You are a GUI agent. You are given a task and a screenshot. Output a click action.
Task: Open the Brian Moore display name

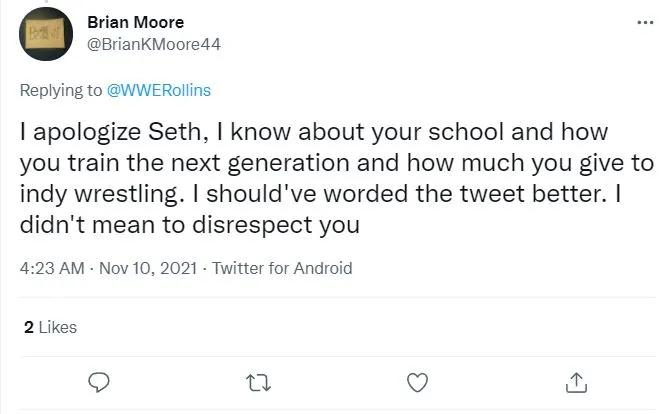click(x=136, y=22)
